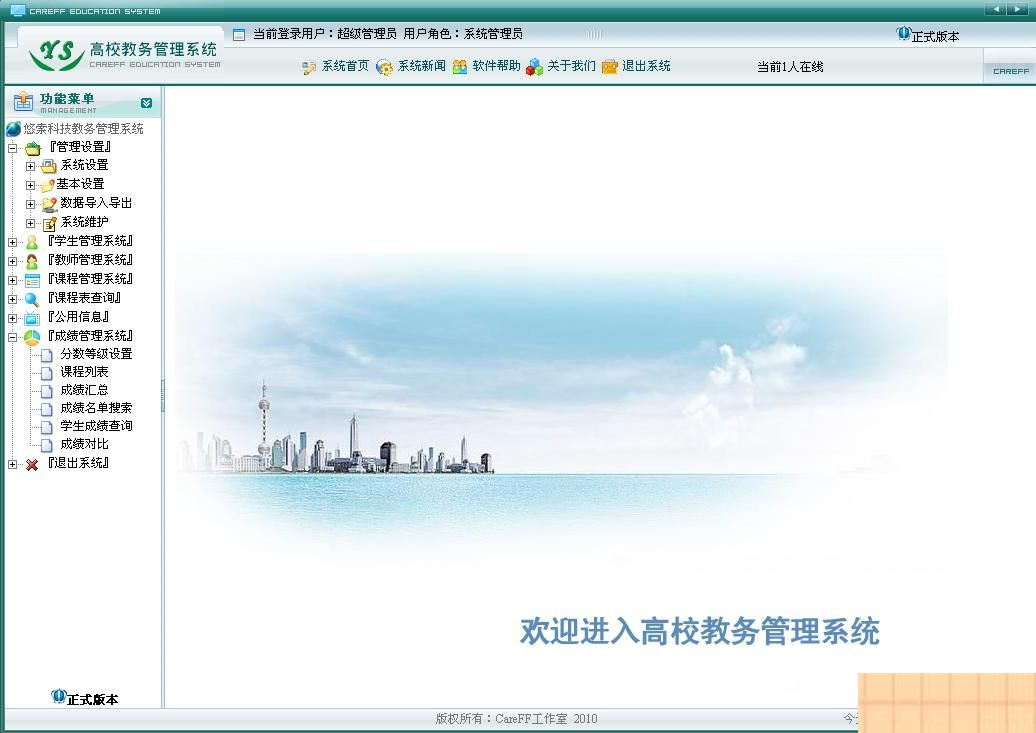Click the 课程表查询 magnifier icon
This screenshot has height=733, width=1036.
[x=31, y=298]
